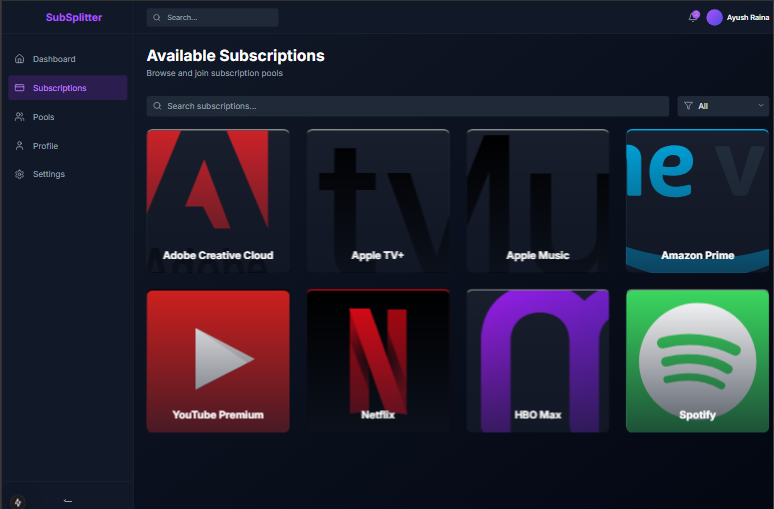
Task: Click 'Browse and join subscription pools' text
Action: [x=215, y=73]
